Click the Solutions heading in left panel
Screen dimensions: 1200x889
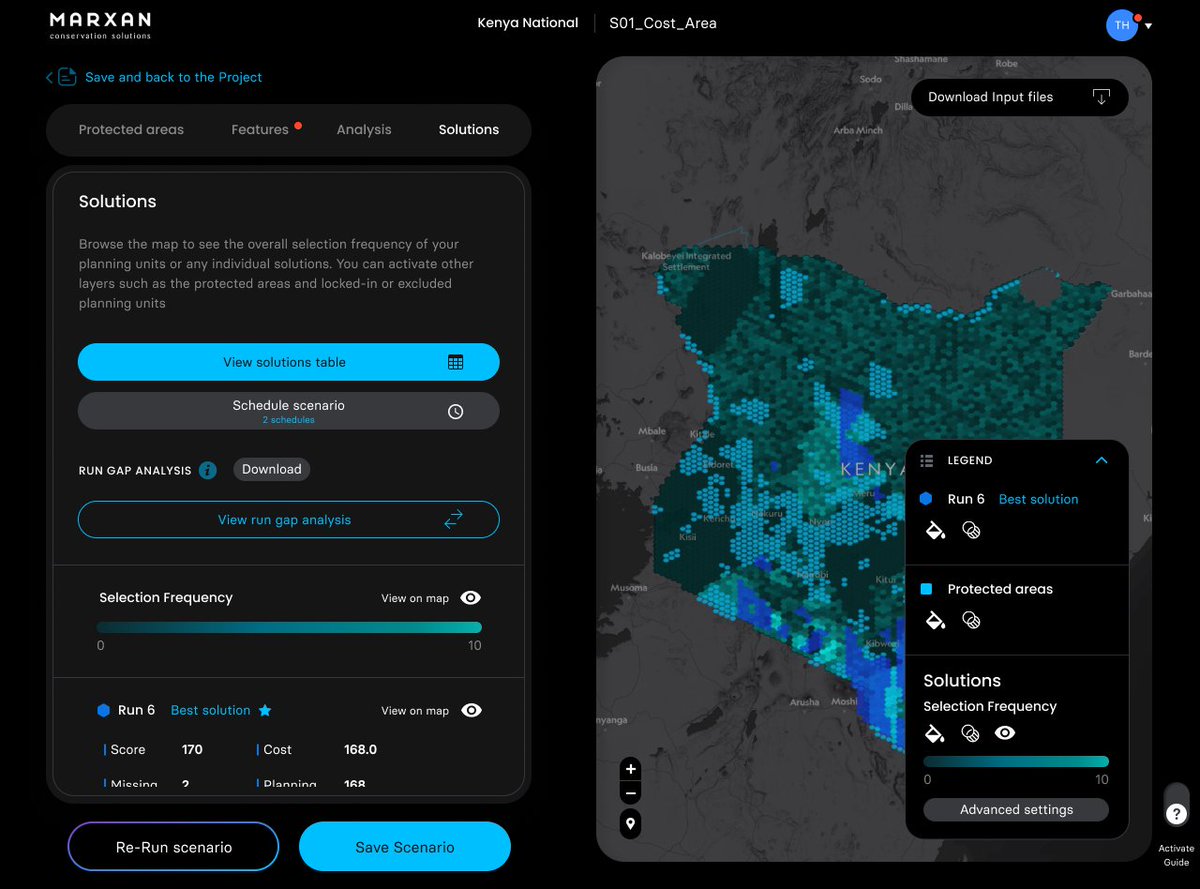click(118, 201)
